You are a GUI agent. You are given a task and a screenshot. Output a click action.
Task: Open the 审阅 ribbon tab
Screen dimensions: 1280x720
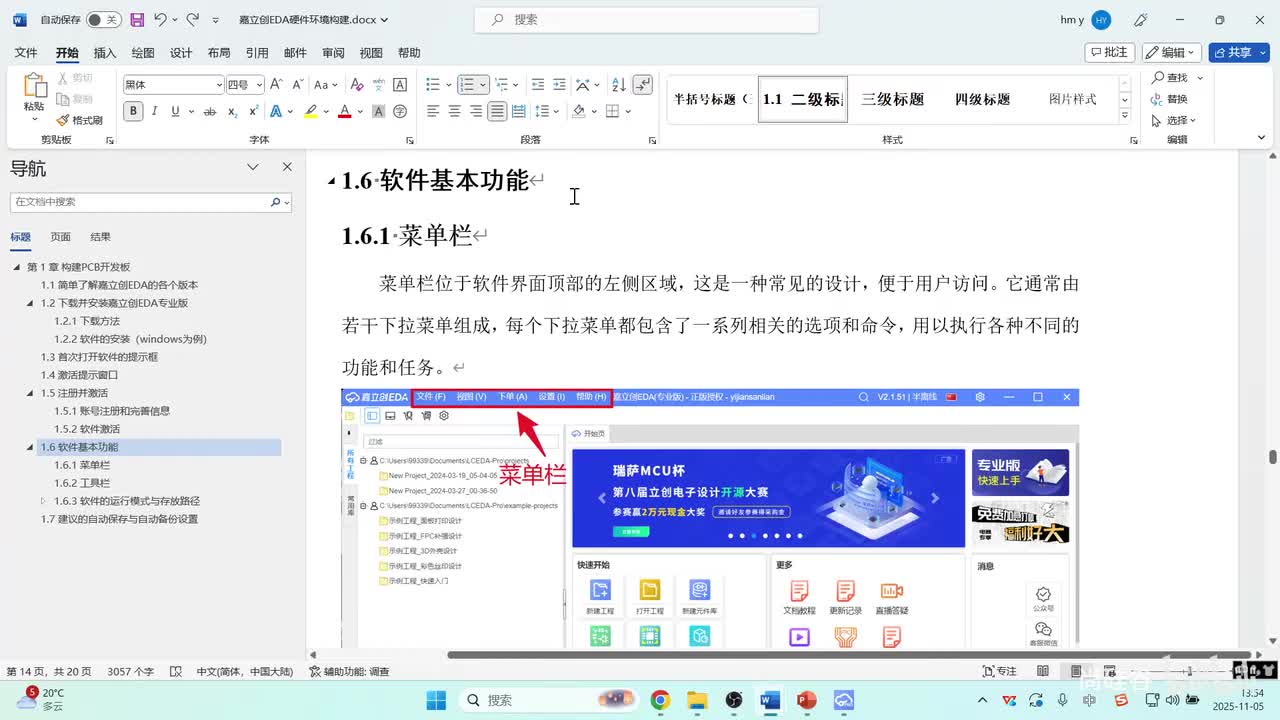tap(333, 53)
